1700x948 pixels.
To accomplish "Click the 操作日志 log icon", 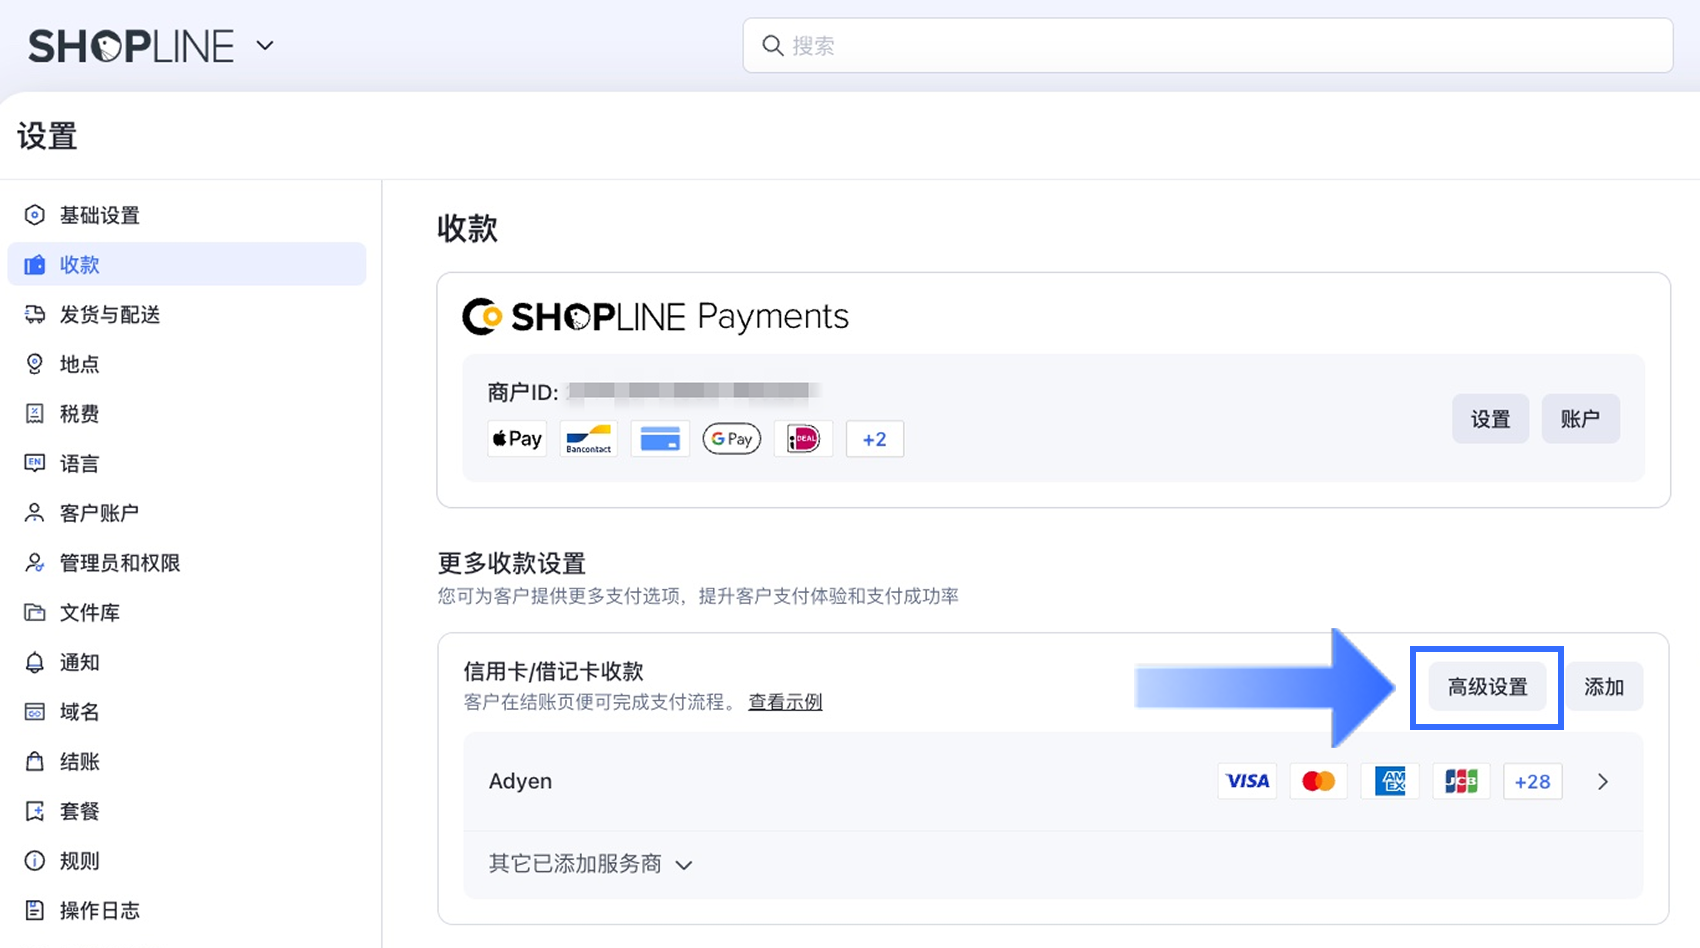I will coord(35,910).
